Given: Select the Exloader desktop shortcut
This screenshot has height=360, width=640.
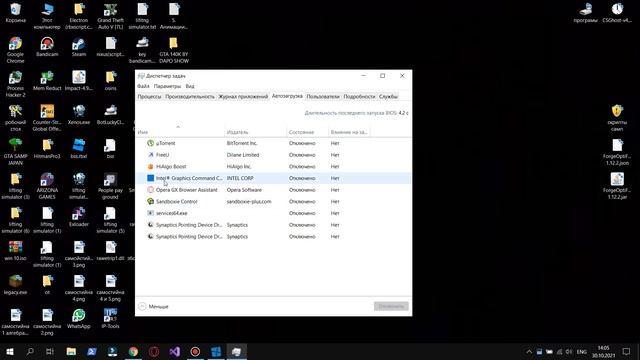Looking at the screenshot, I should [79, 217].
